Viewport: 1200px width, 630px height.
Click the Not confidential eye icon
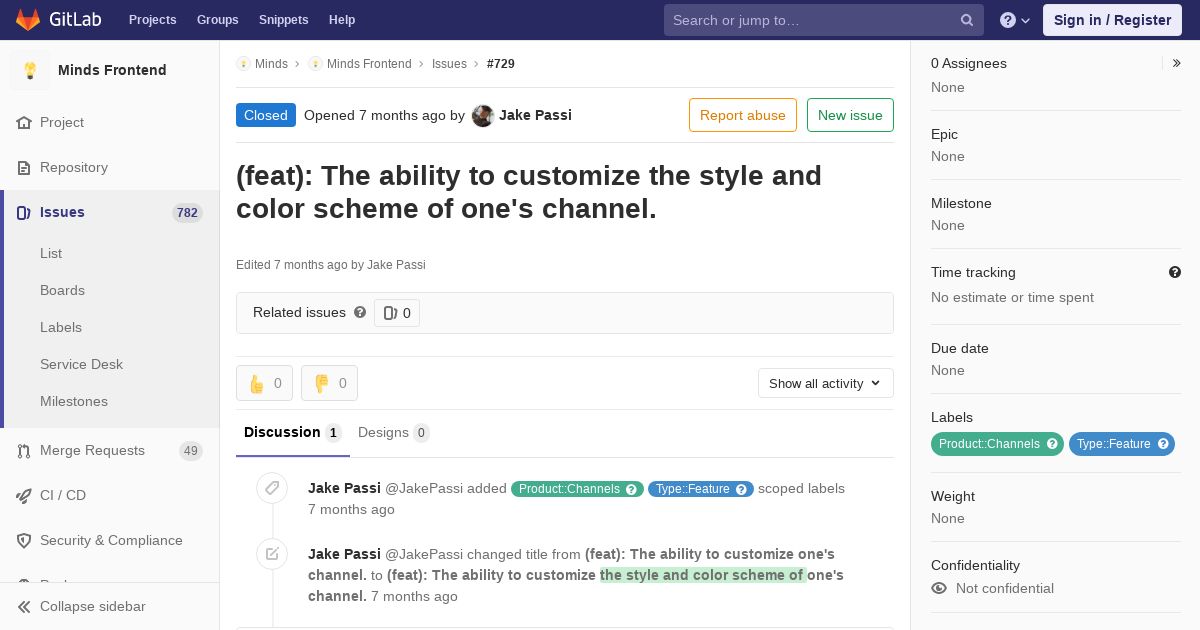pyautogui.click(x=939, y=588)
